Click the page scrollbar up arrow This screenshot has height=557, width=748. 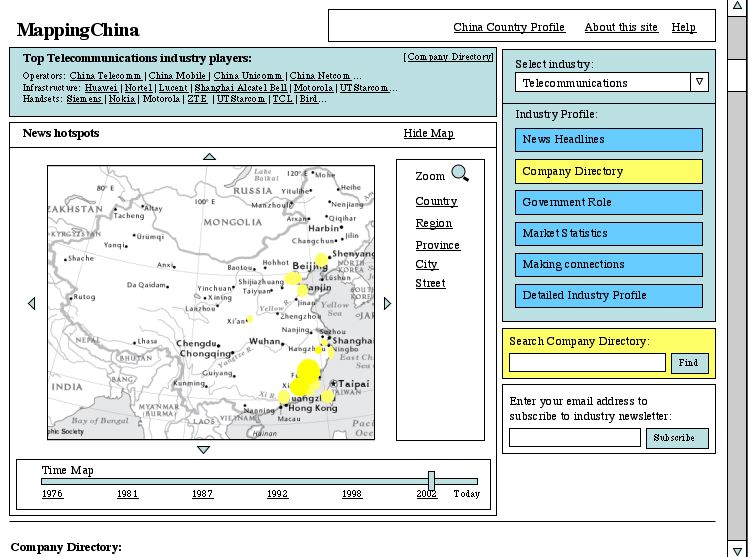coord(737,5)
